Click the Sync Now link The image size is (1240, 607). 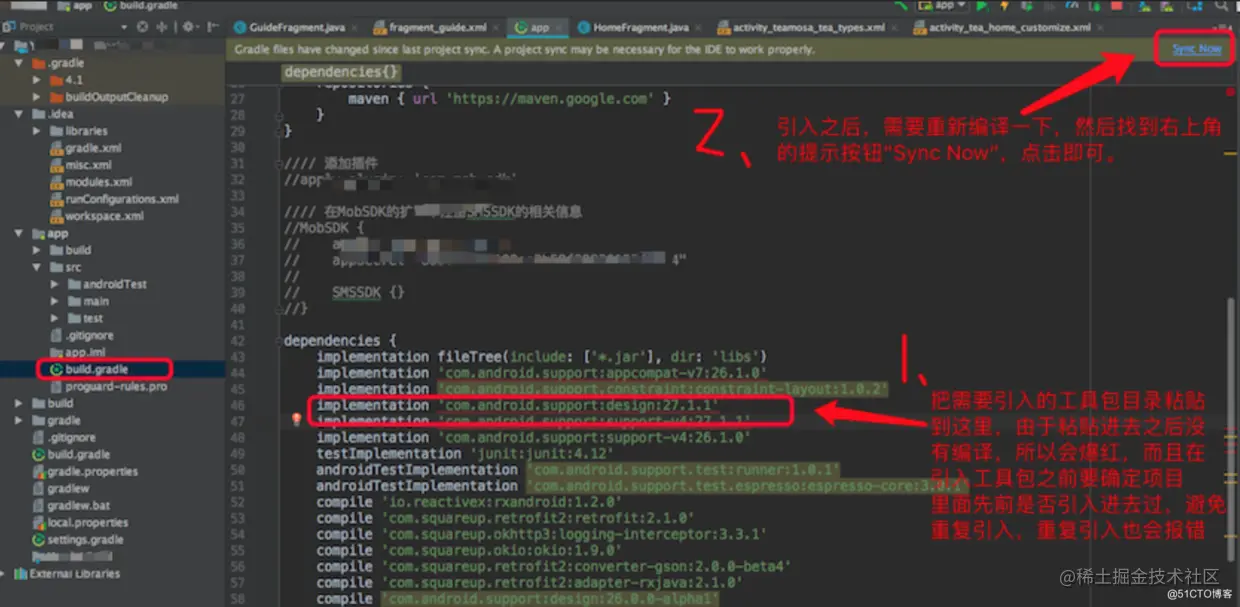(x=1196, y=49)
